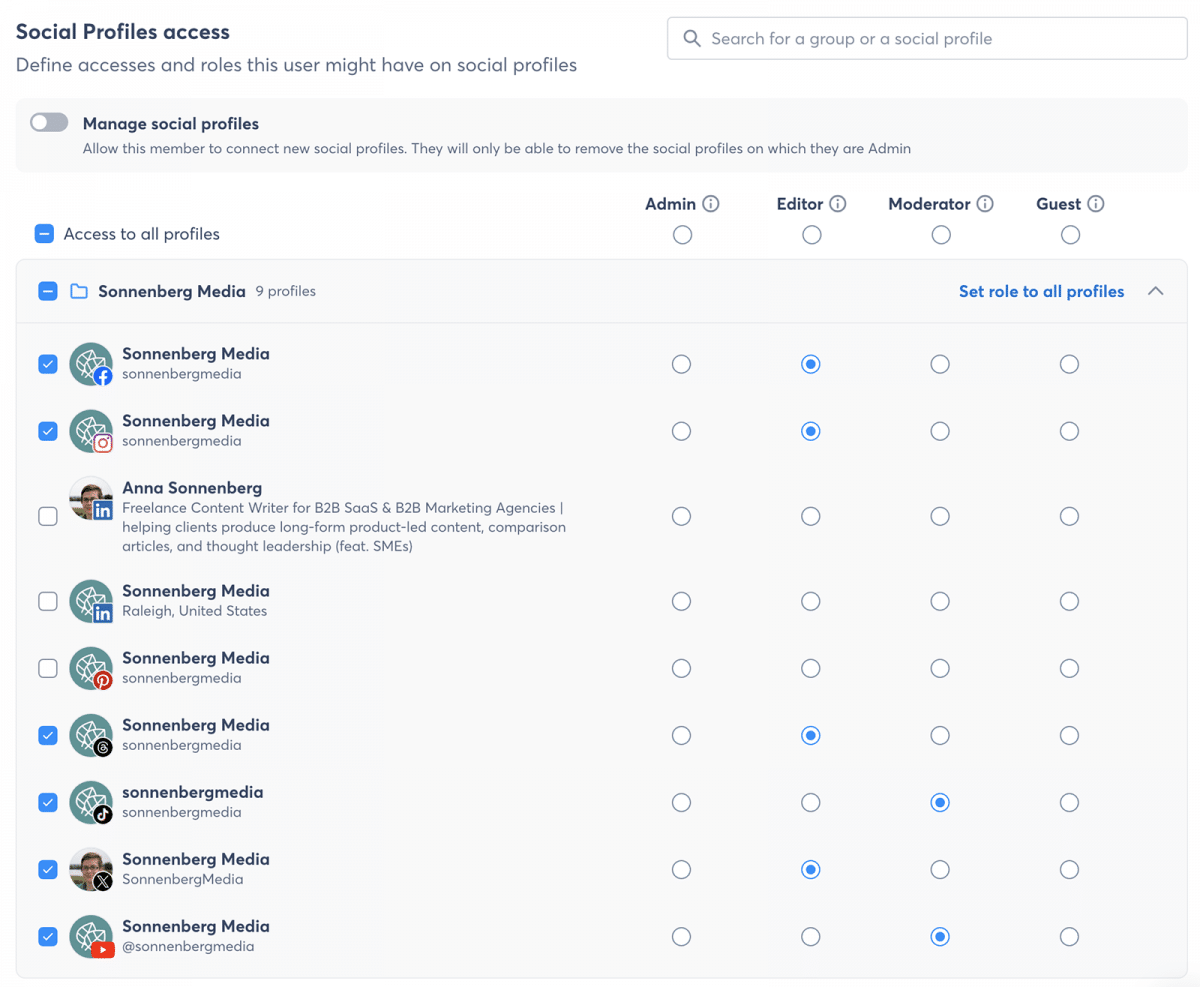Click the Sonnenberg Media Facebook profile avatar

tap(91, 364)
